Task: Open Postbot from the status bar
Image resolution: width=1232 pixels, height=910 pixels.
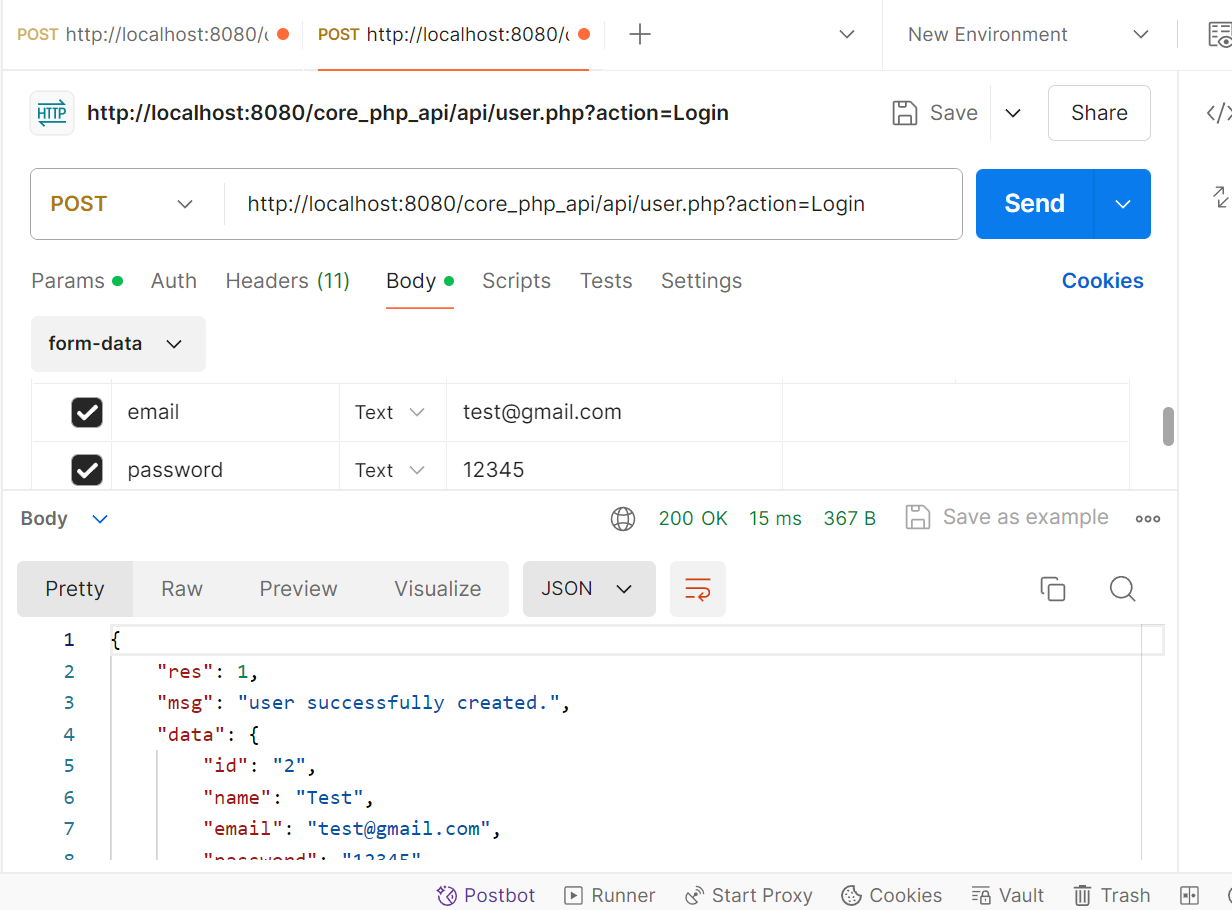Action: click(x=486, y=895)
